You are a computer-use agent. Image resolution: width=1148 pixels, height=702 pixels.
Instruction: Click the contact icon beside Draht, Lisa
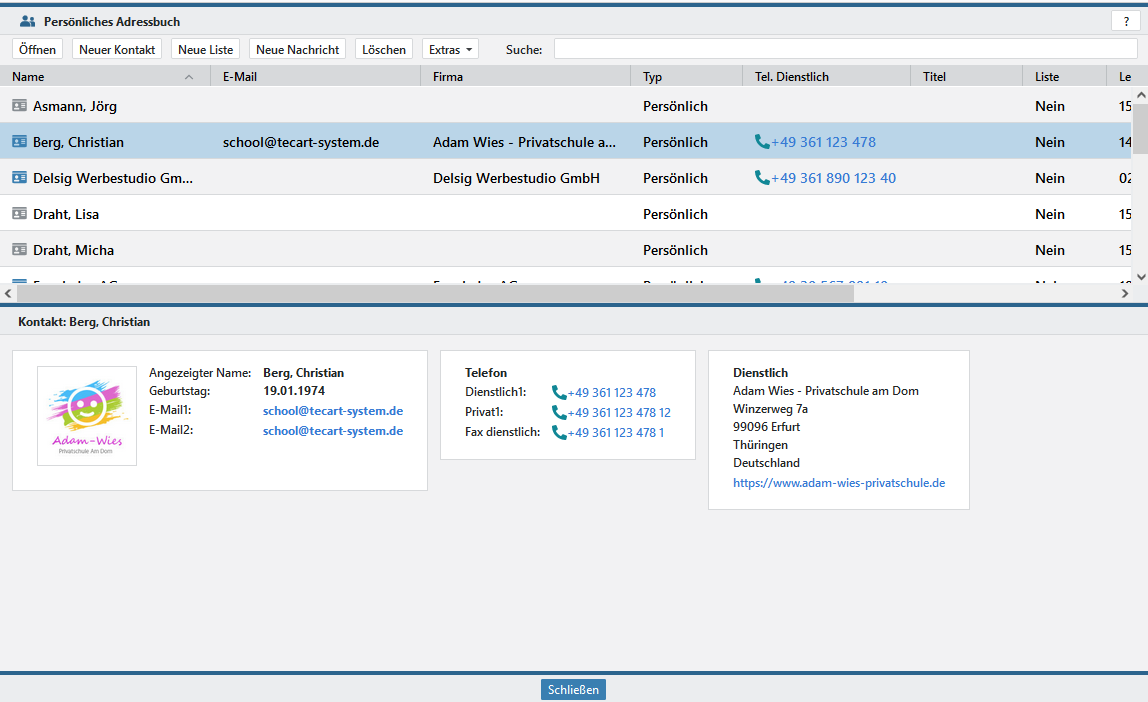(x=20, y=214)
